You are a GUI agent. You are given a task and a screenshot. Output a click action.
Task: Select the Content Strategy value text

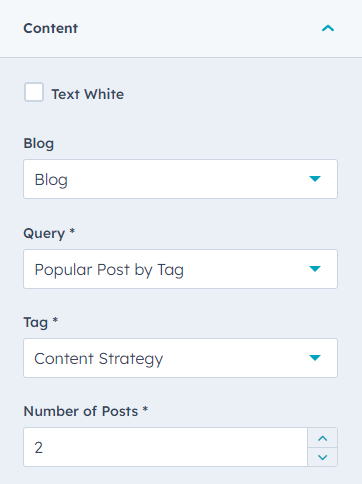click(x=99, y=359)
